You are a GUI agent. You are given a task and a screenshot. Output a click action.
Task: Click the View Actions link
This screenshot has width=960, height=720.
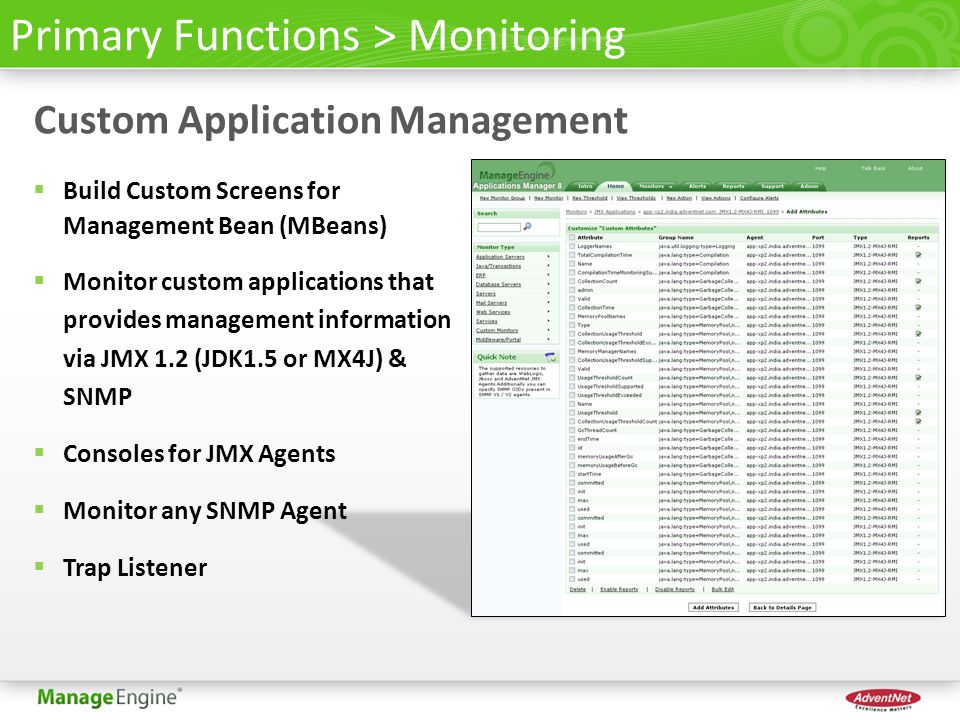click(x=716, y=198)
